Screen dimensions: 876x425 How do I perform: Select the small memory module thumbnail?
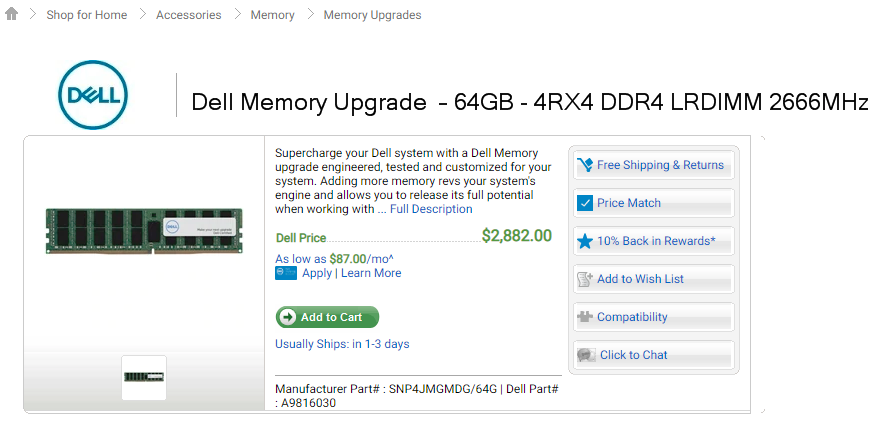pos(144,377)
